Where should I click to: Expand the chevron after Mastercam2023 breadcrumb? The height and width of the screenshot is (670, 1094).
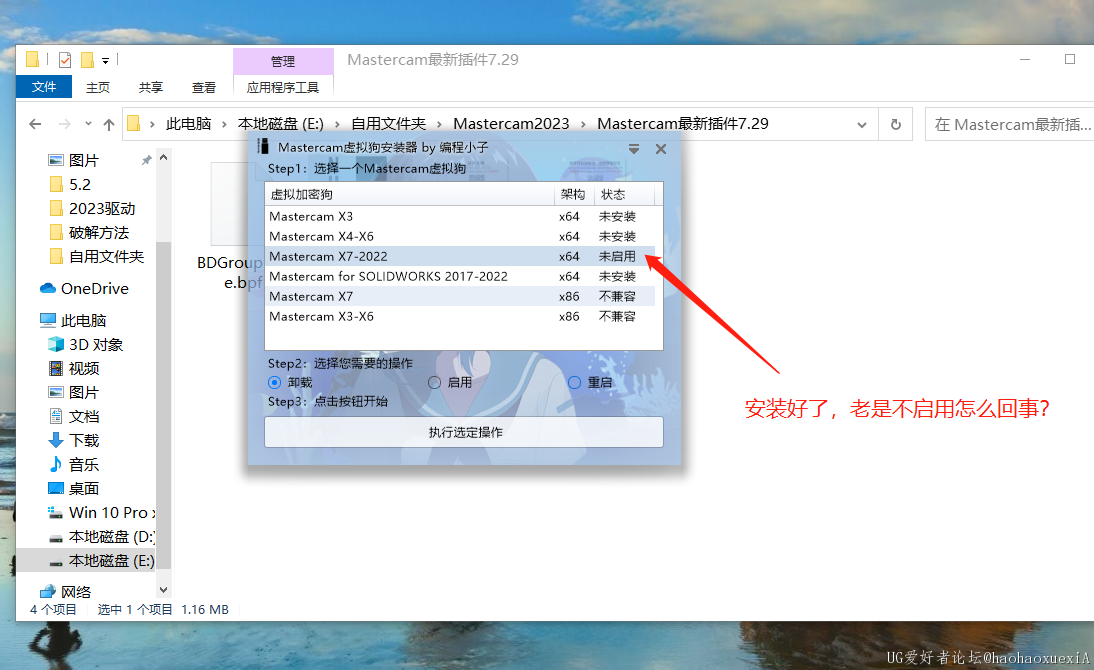pyautogui.click(x=583, y=124)
